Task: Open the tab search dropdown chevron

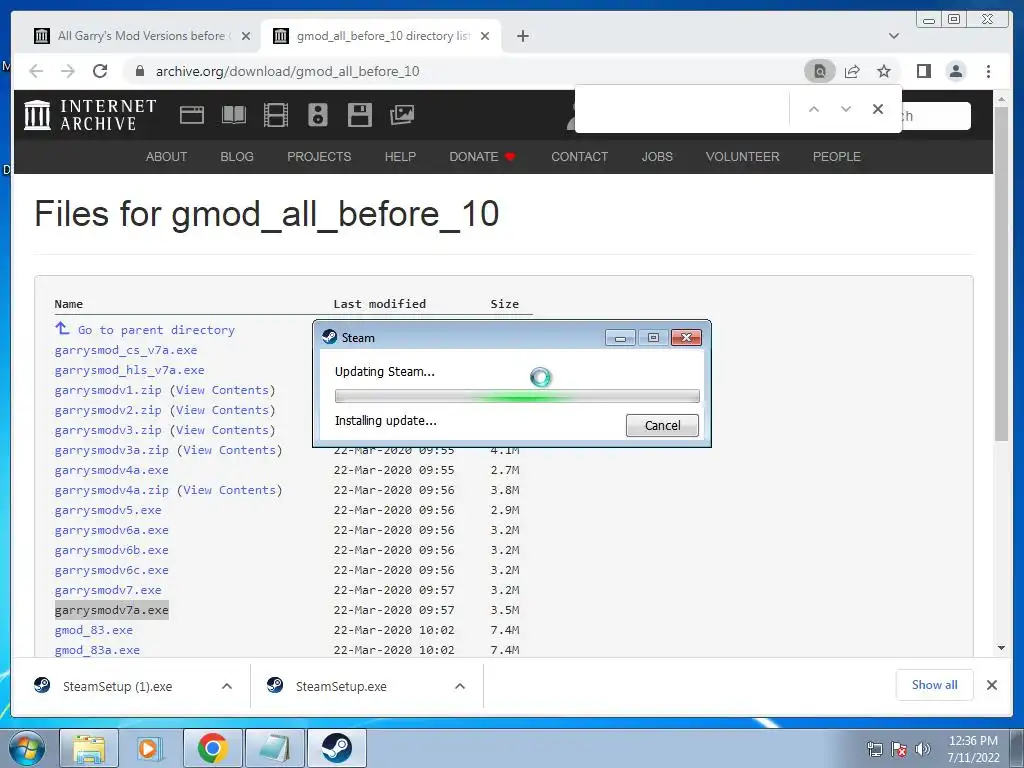Action: [894, 36]
